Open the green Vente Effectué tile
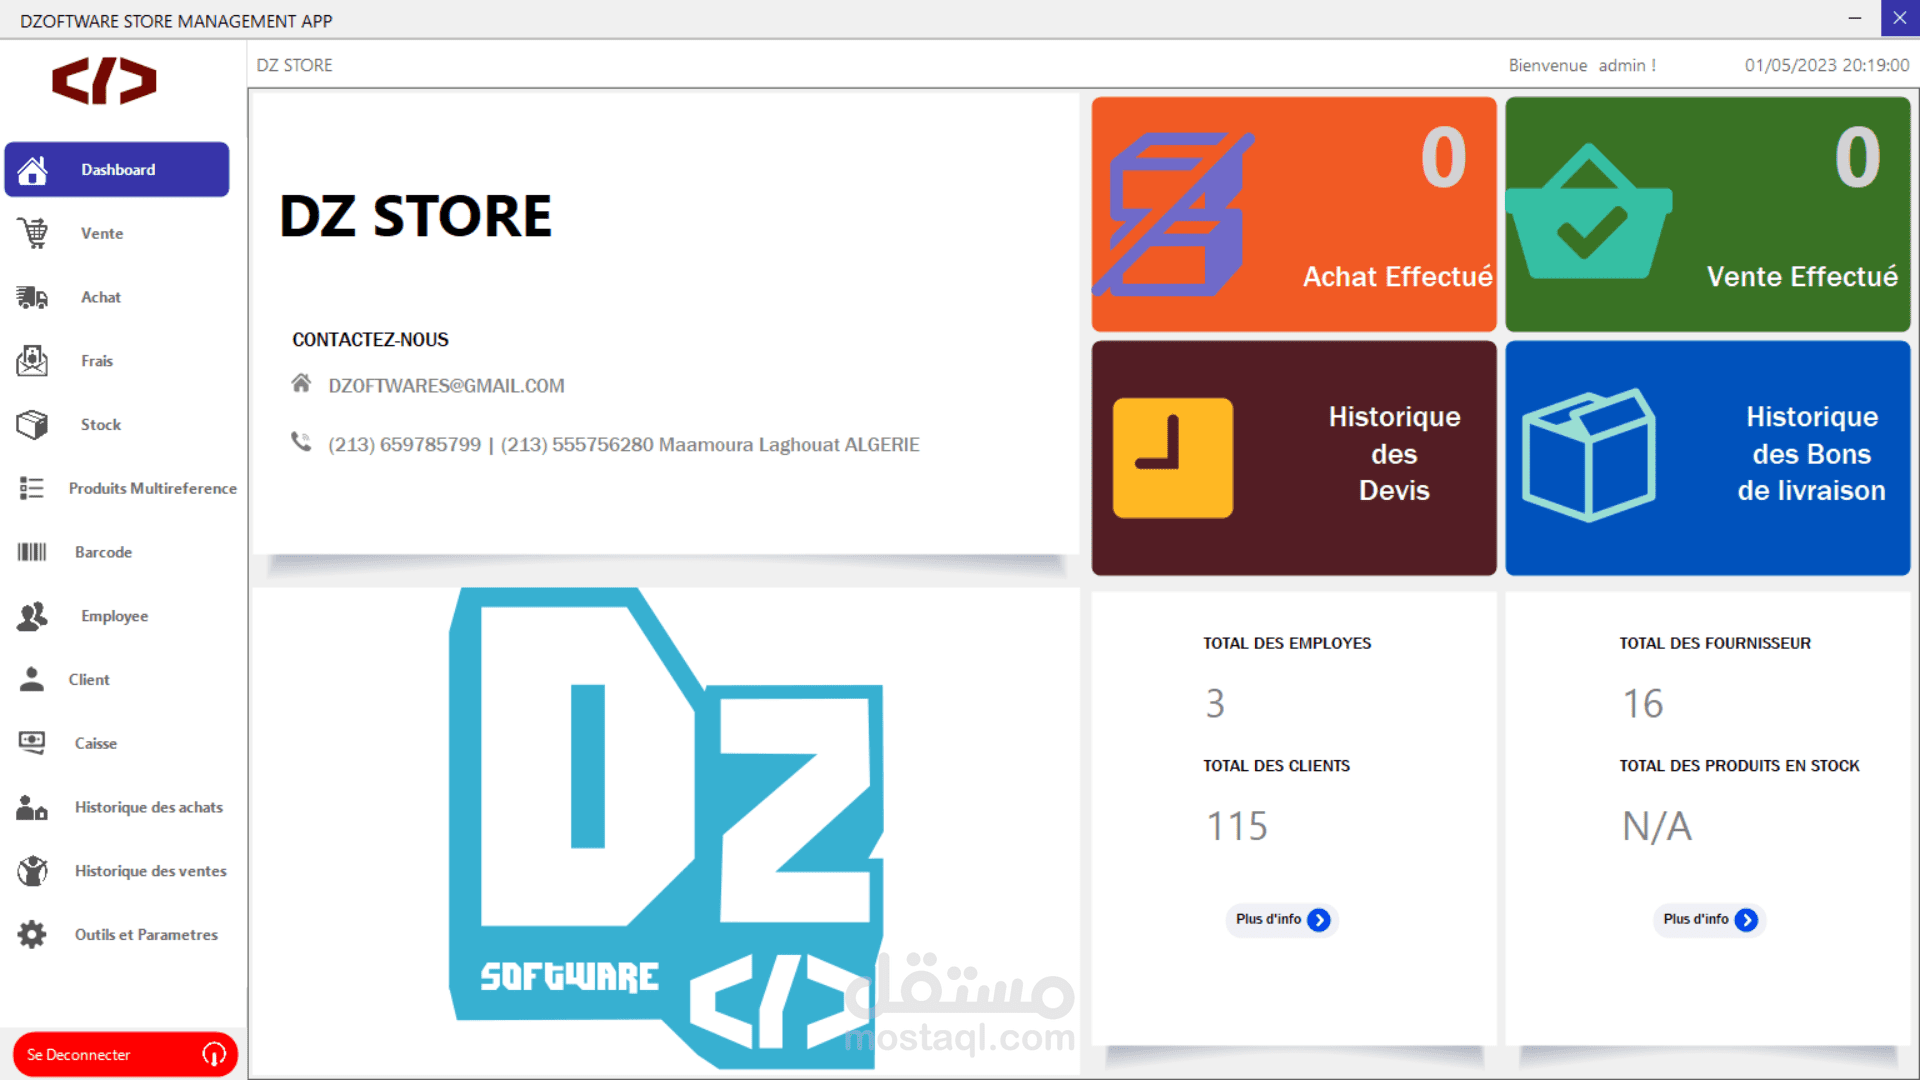The height and width of the screenshot is (1080, 1920). [1707, 214]
